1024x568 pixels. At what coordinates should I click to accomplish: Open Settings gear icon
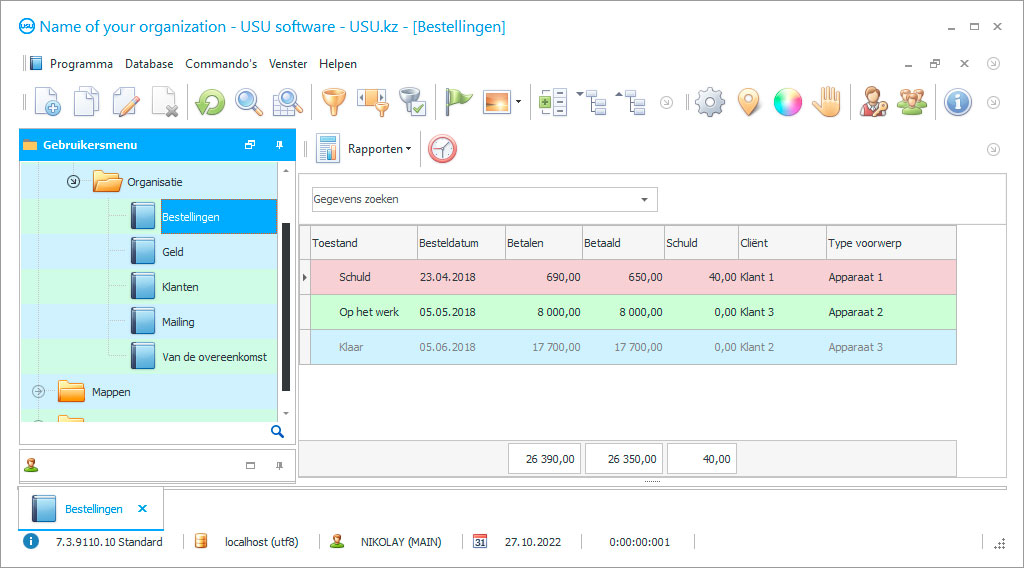[x=710, y=102]
